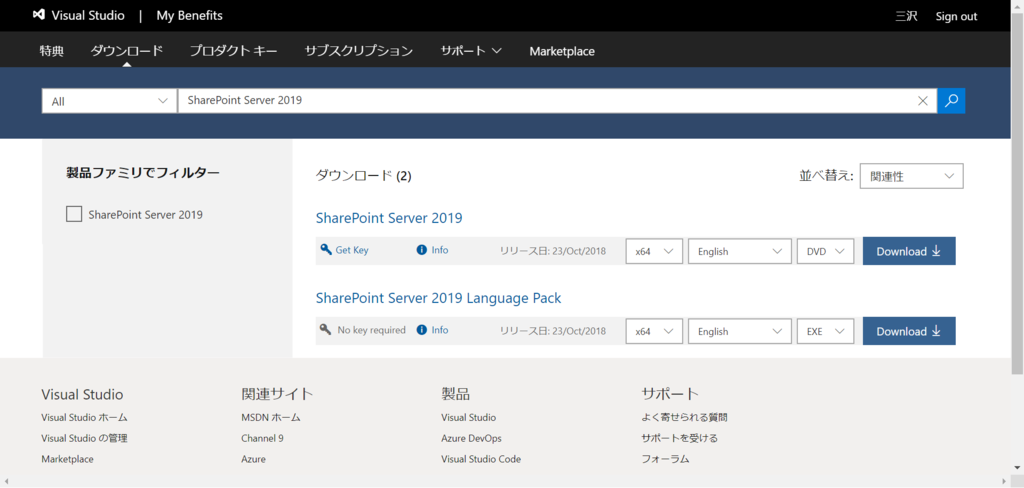This screenshot has width=1024, height=488.
Task: Open the ダウンロード tab
Action: coord(127,51)
